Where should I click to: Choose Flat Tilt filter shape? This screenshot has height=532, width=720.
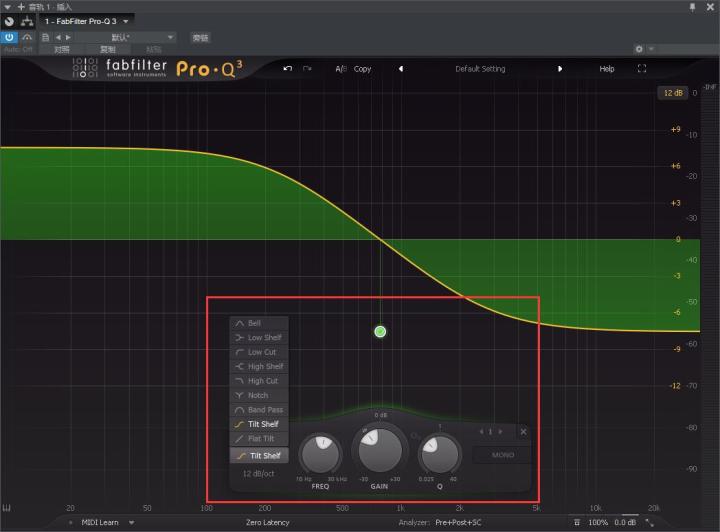pos(259,438)
